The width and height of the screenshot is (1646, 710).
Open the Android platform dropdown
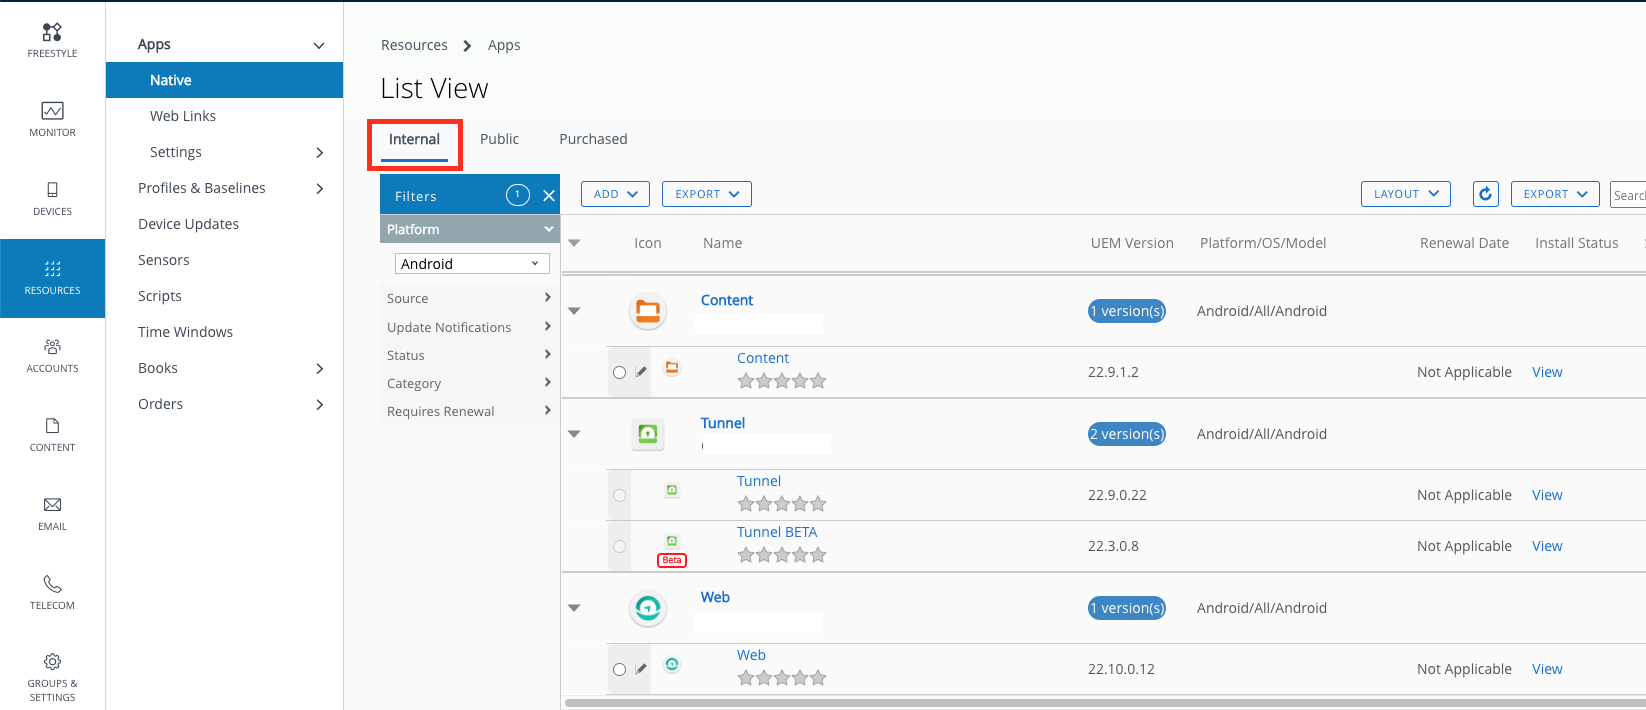pyautogui.click(x=472, y=264)
